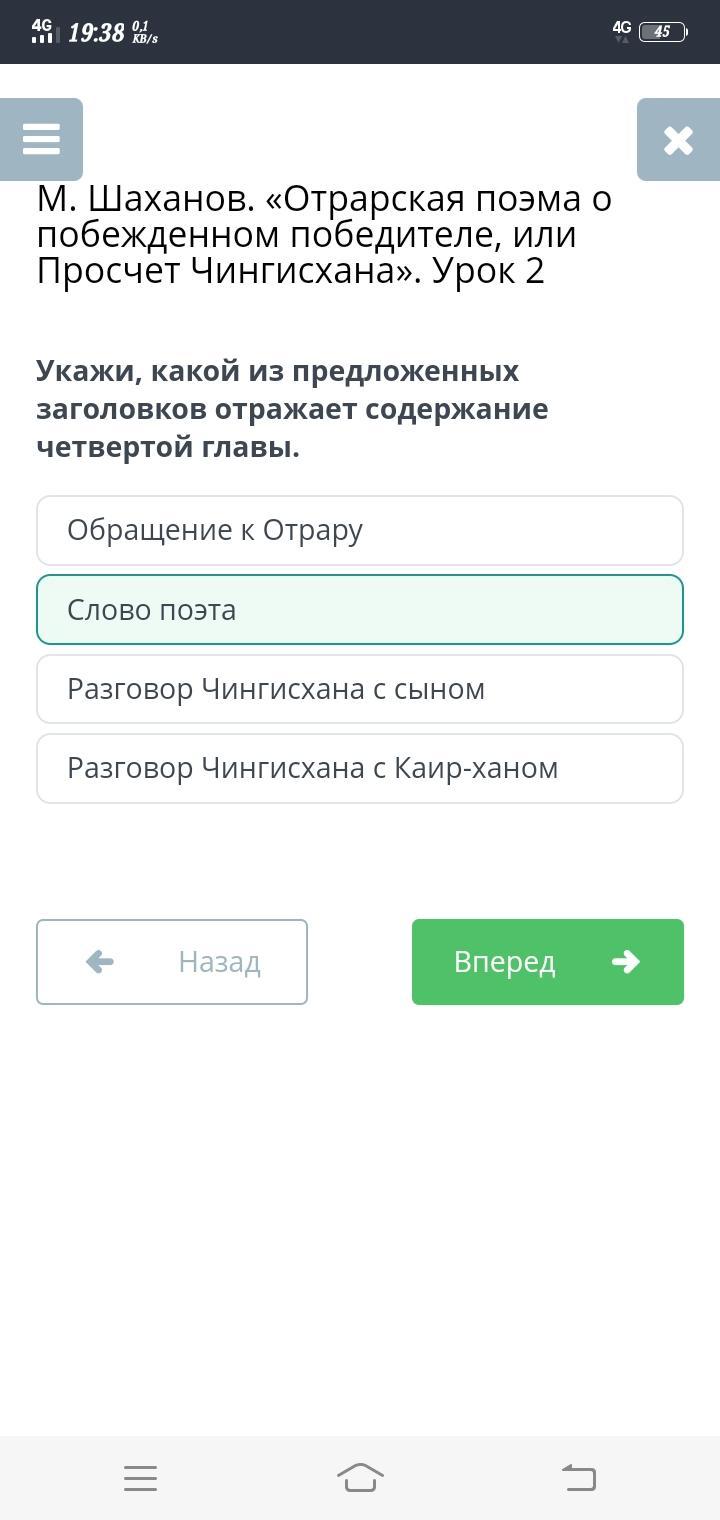Tap Android back navigation icon

click(x=579, y=1477)
